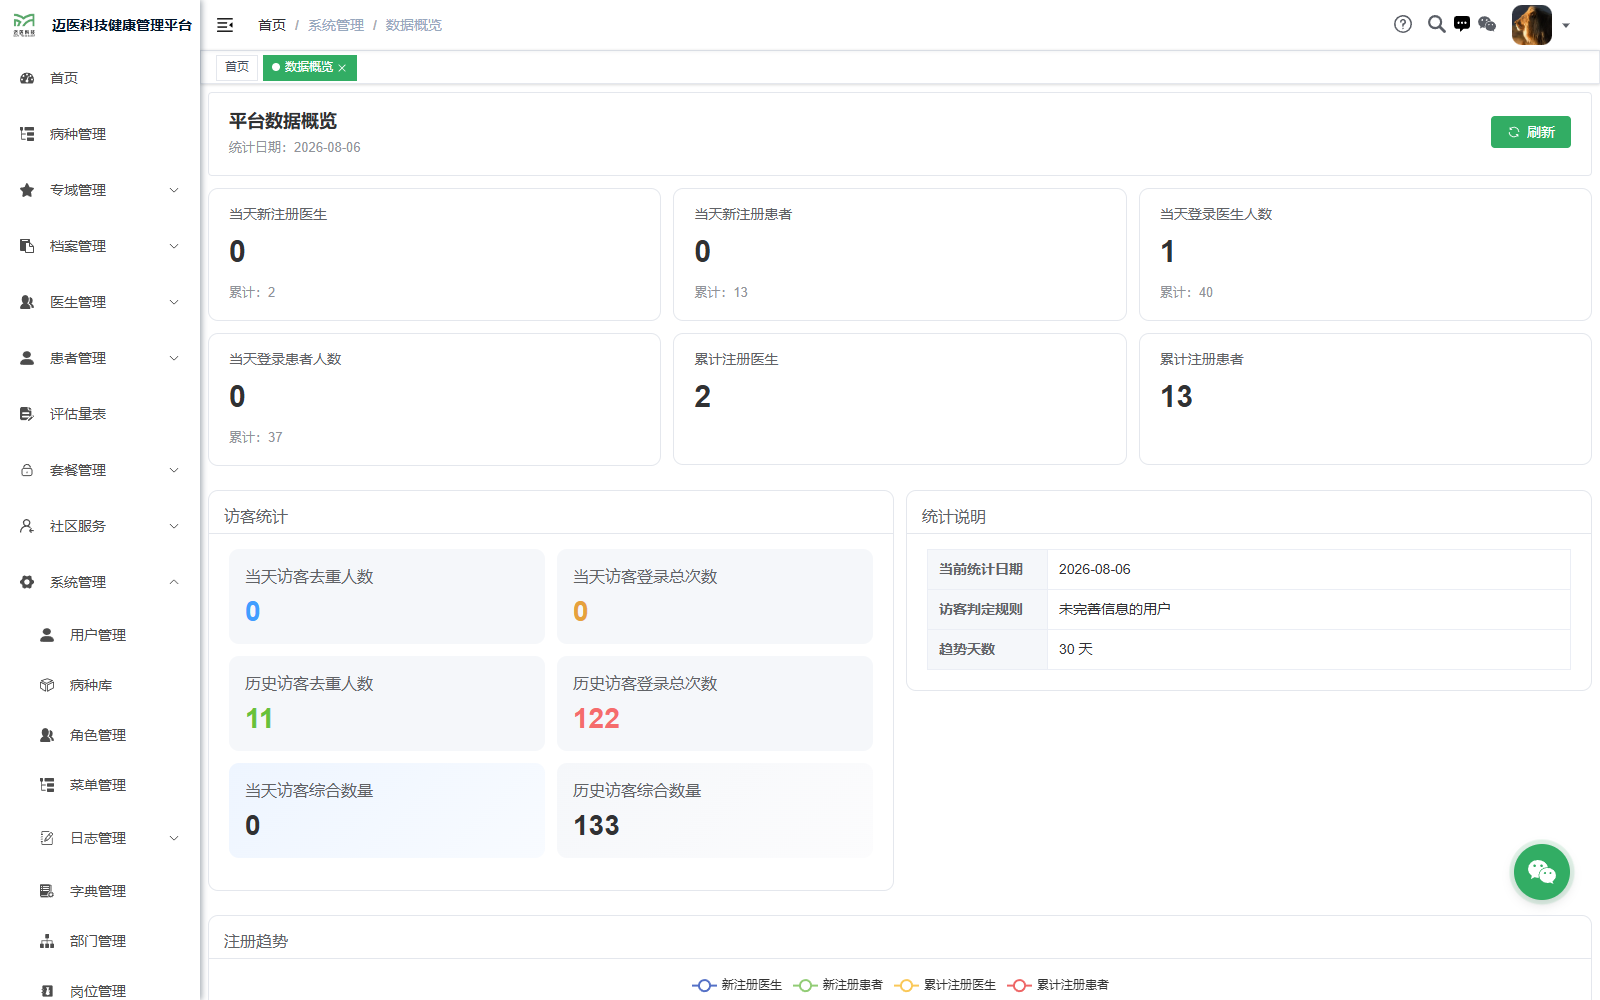
Task: Click the 累计注册患者 card
Action: coord(1365,399)
